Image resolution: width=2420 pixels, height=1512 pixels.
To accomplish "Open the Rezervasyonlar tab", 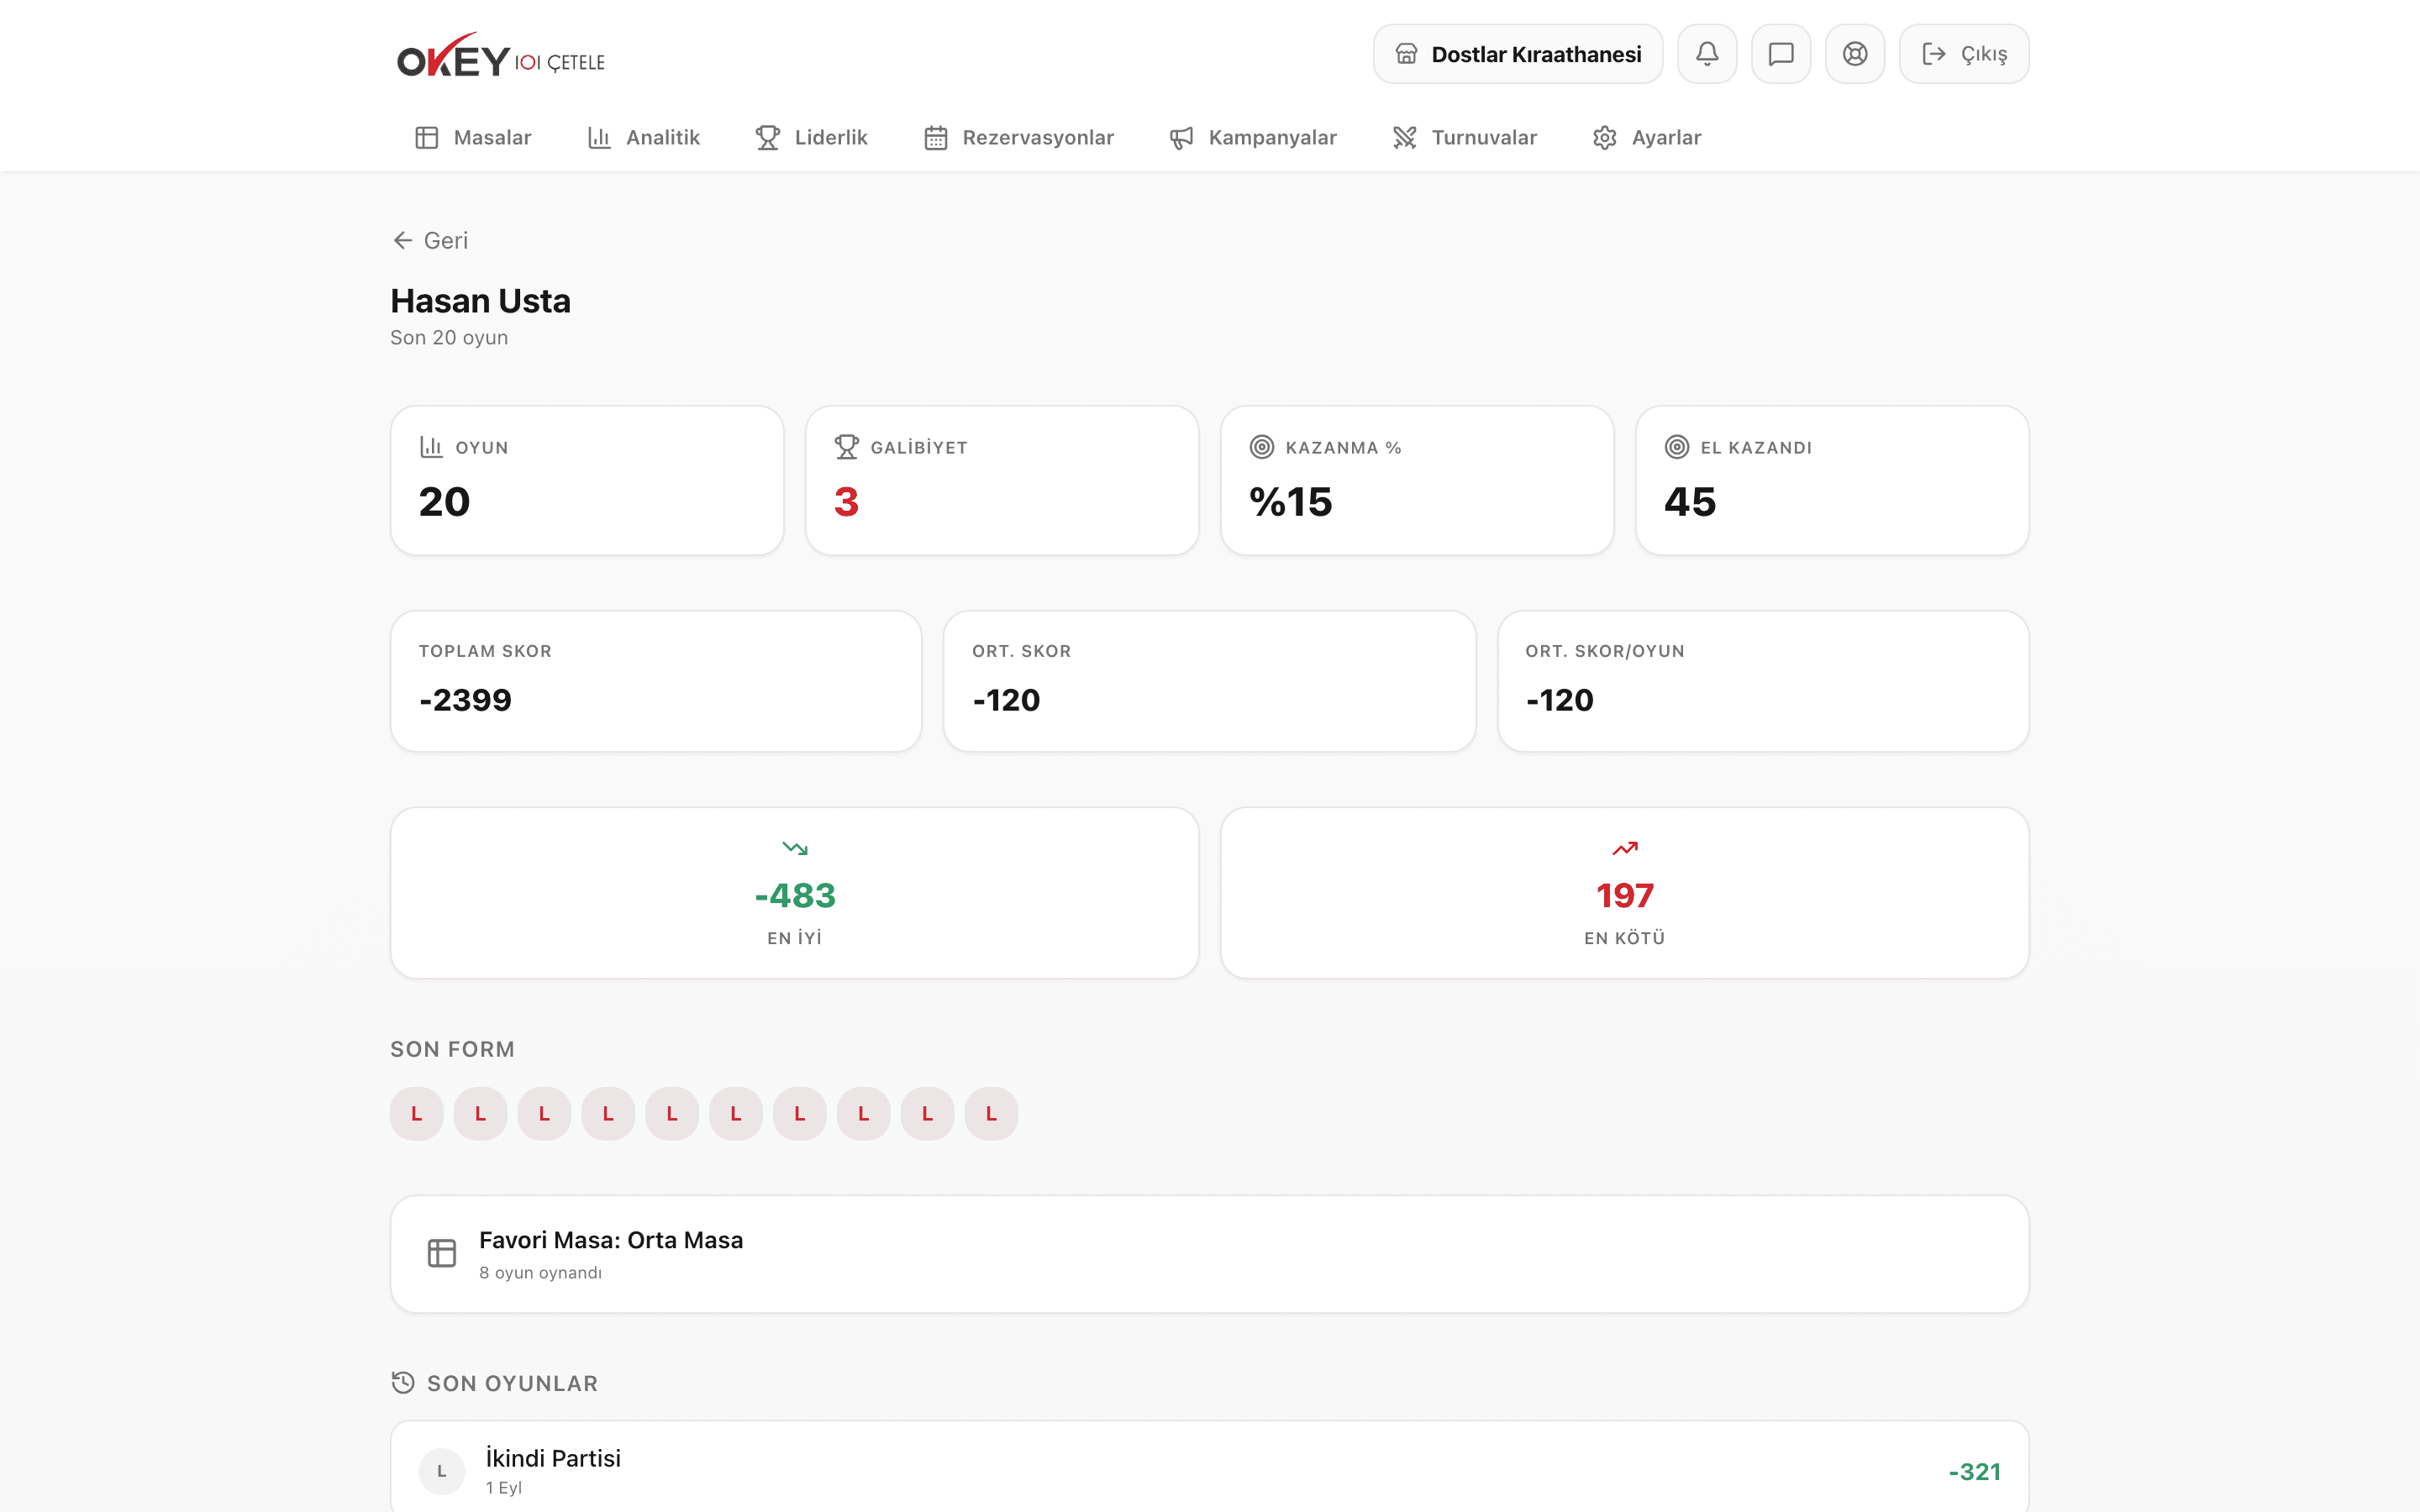I will coord(1018,138).
